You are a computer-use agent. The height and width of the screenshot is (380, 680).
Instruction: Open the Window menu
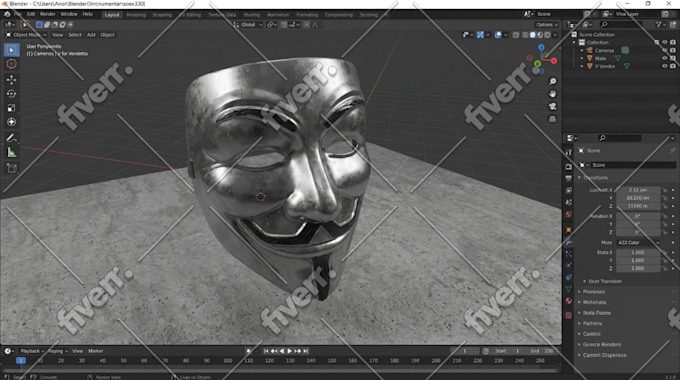pyautogui.click(x=69, y=14)
